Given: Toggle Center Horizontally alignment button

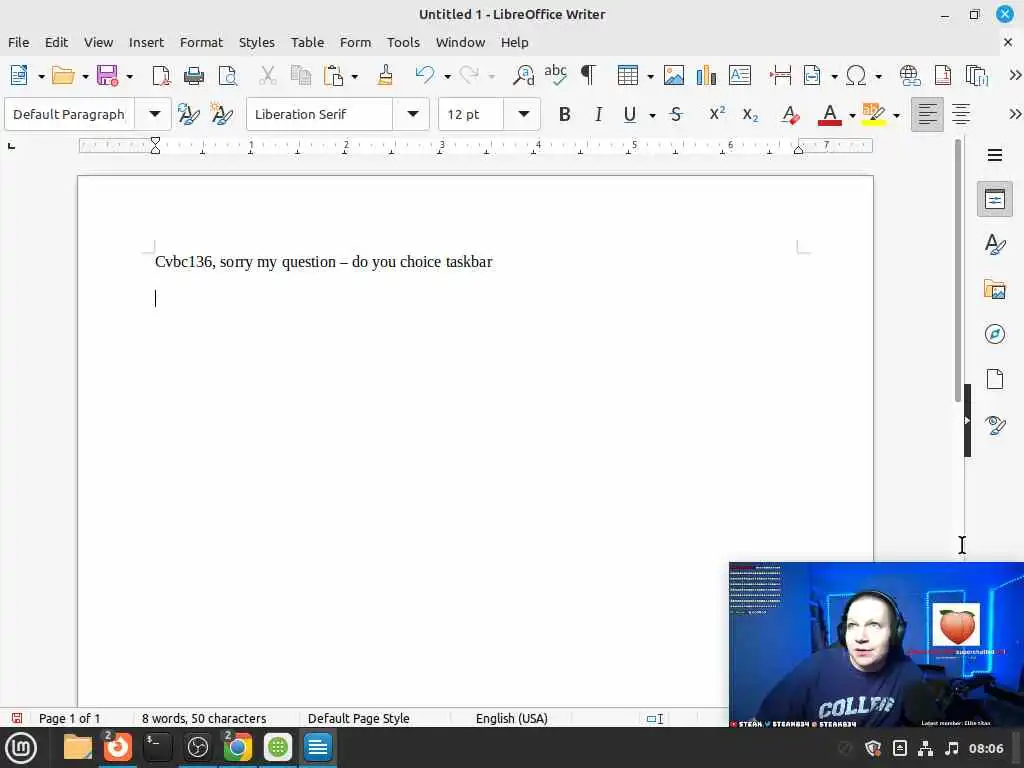Looking at the screenshot, I should pyautogui.click(x=961, y=115).
